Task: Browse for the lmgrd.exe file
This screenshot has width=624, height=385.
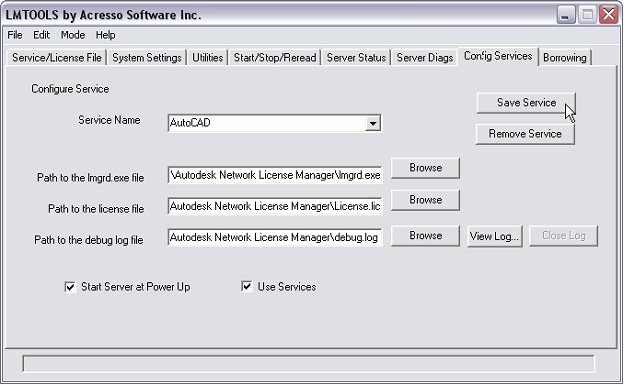Action: (425, 168)
